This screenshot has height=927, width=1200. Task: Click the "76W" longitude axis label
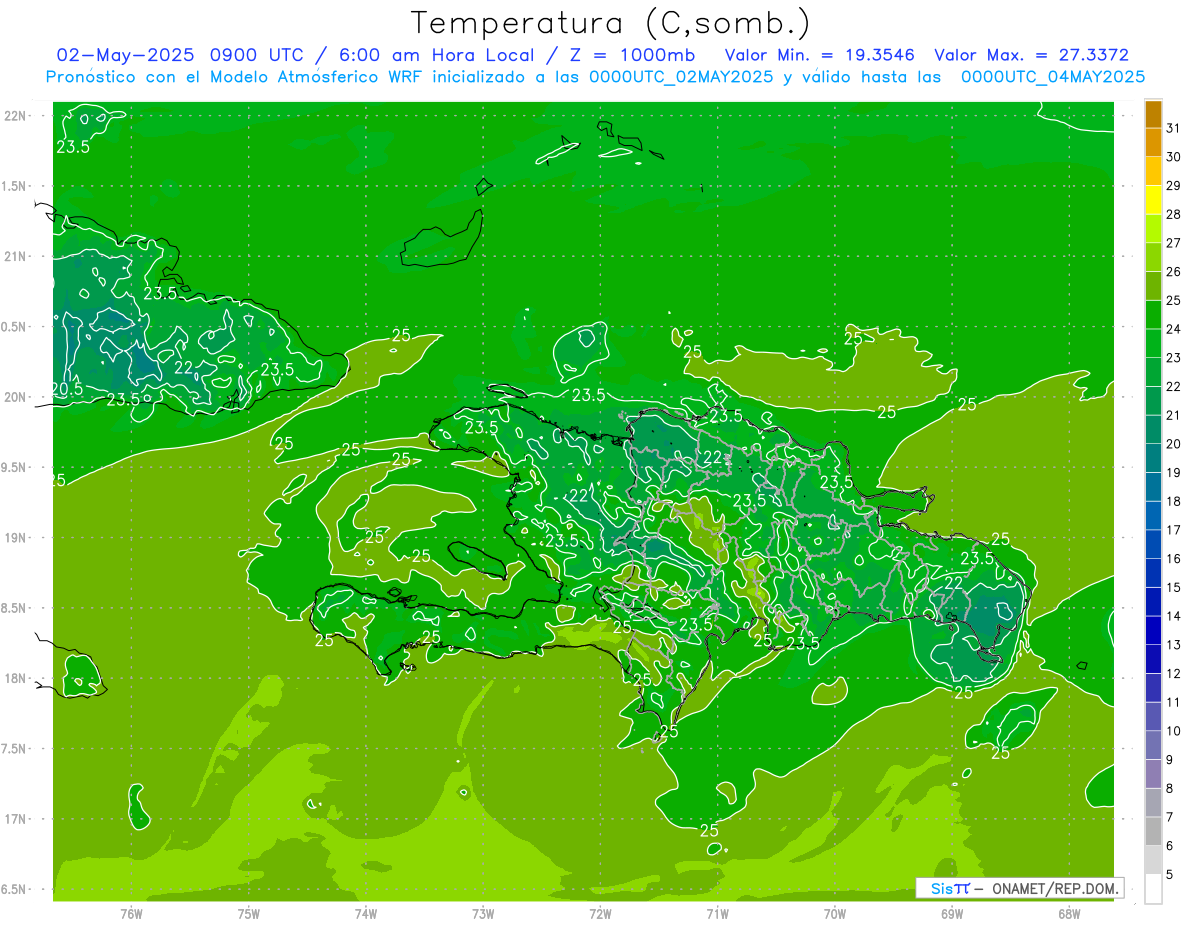pyautogui.click(x=131, y=913)
